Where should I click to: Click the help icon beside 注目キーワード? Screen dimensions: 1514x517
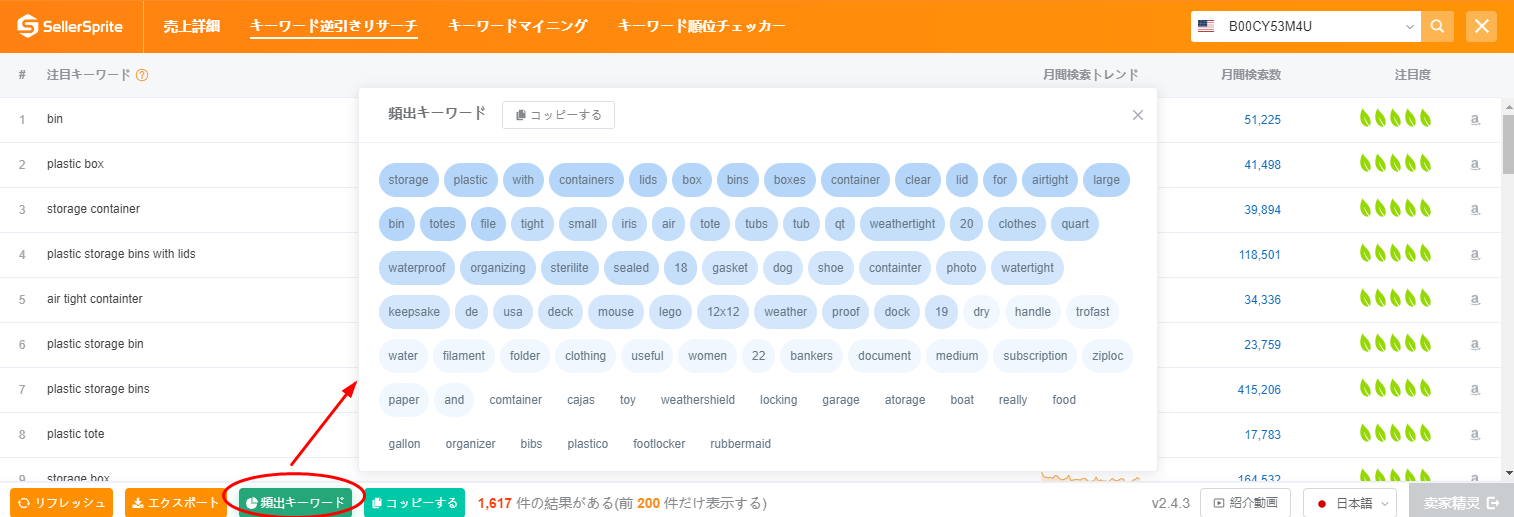142,75
